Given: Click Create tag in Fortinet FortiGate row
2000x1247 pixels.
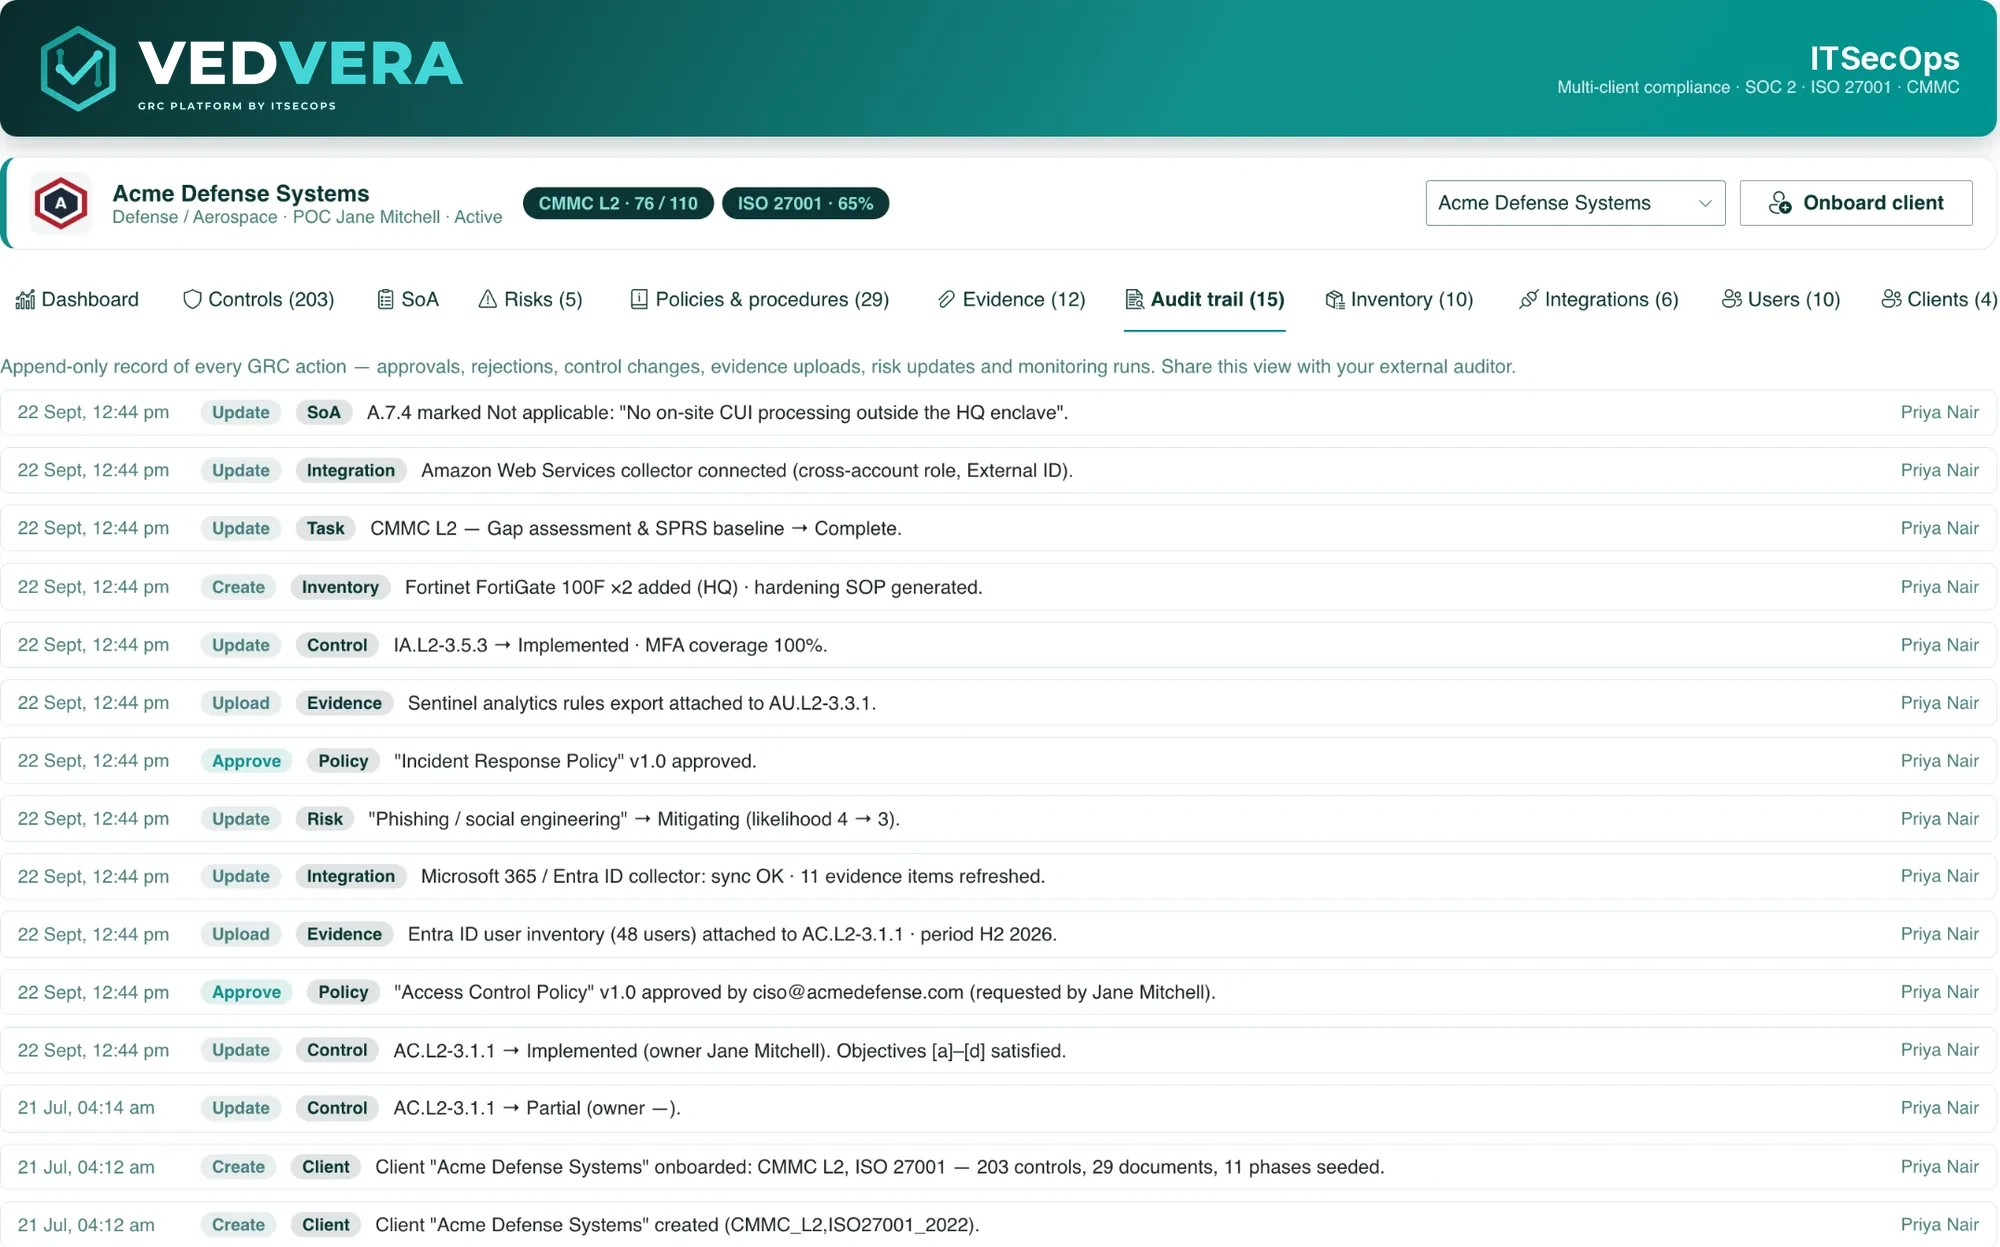Looking at the screenshot, I should (x=238, y=587).
